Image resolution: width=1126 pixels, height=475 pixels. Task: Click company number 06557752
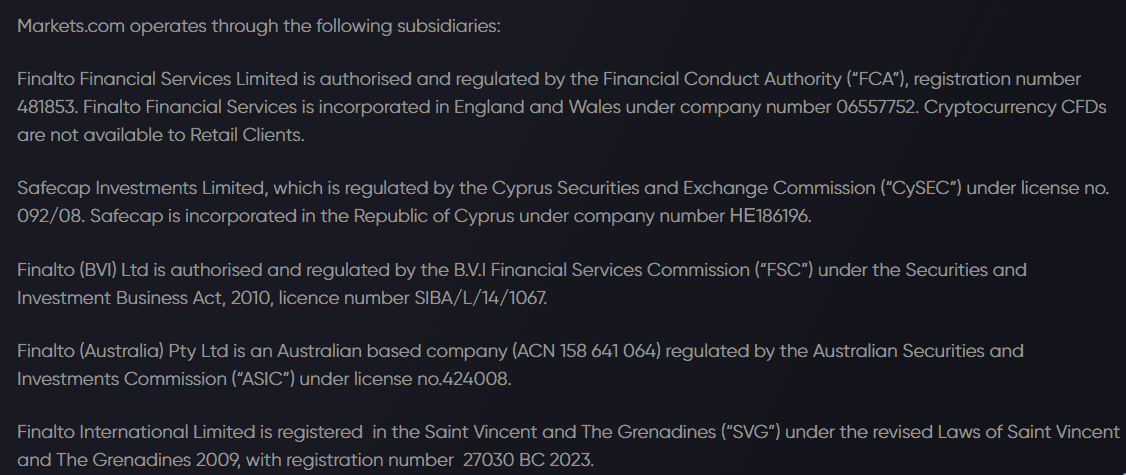point(876,107)
